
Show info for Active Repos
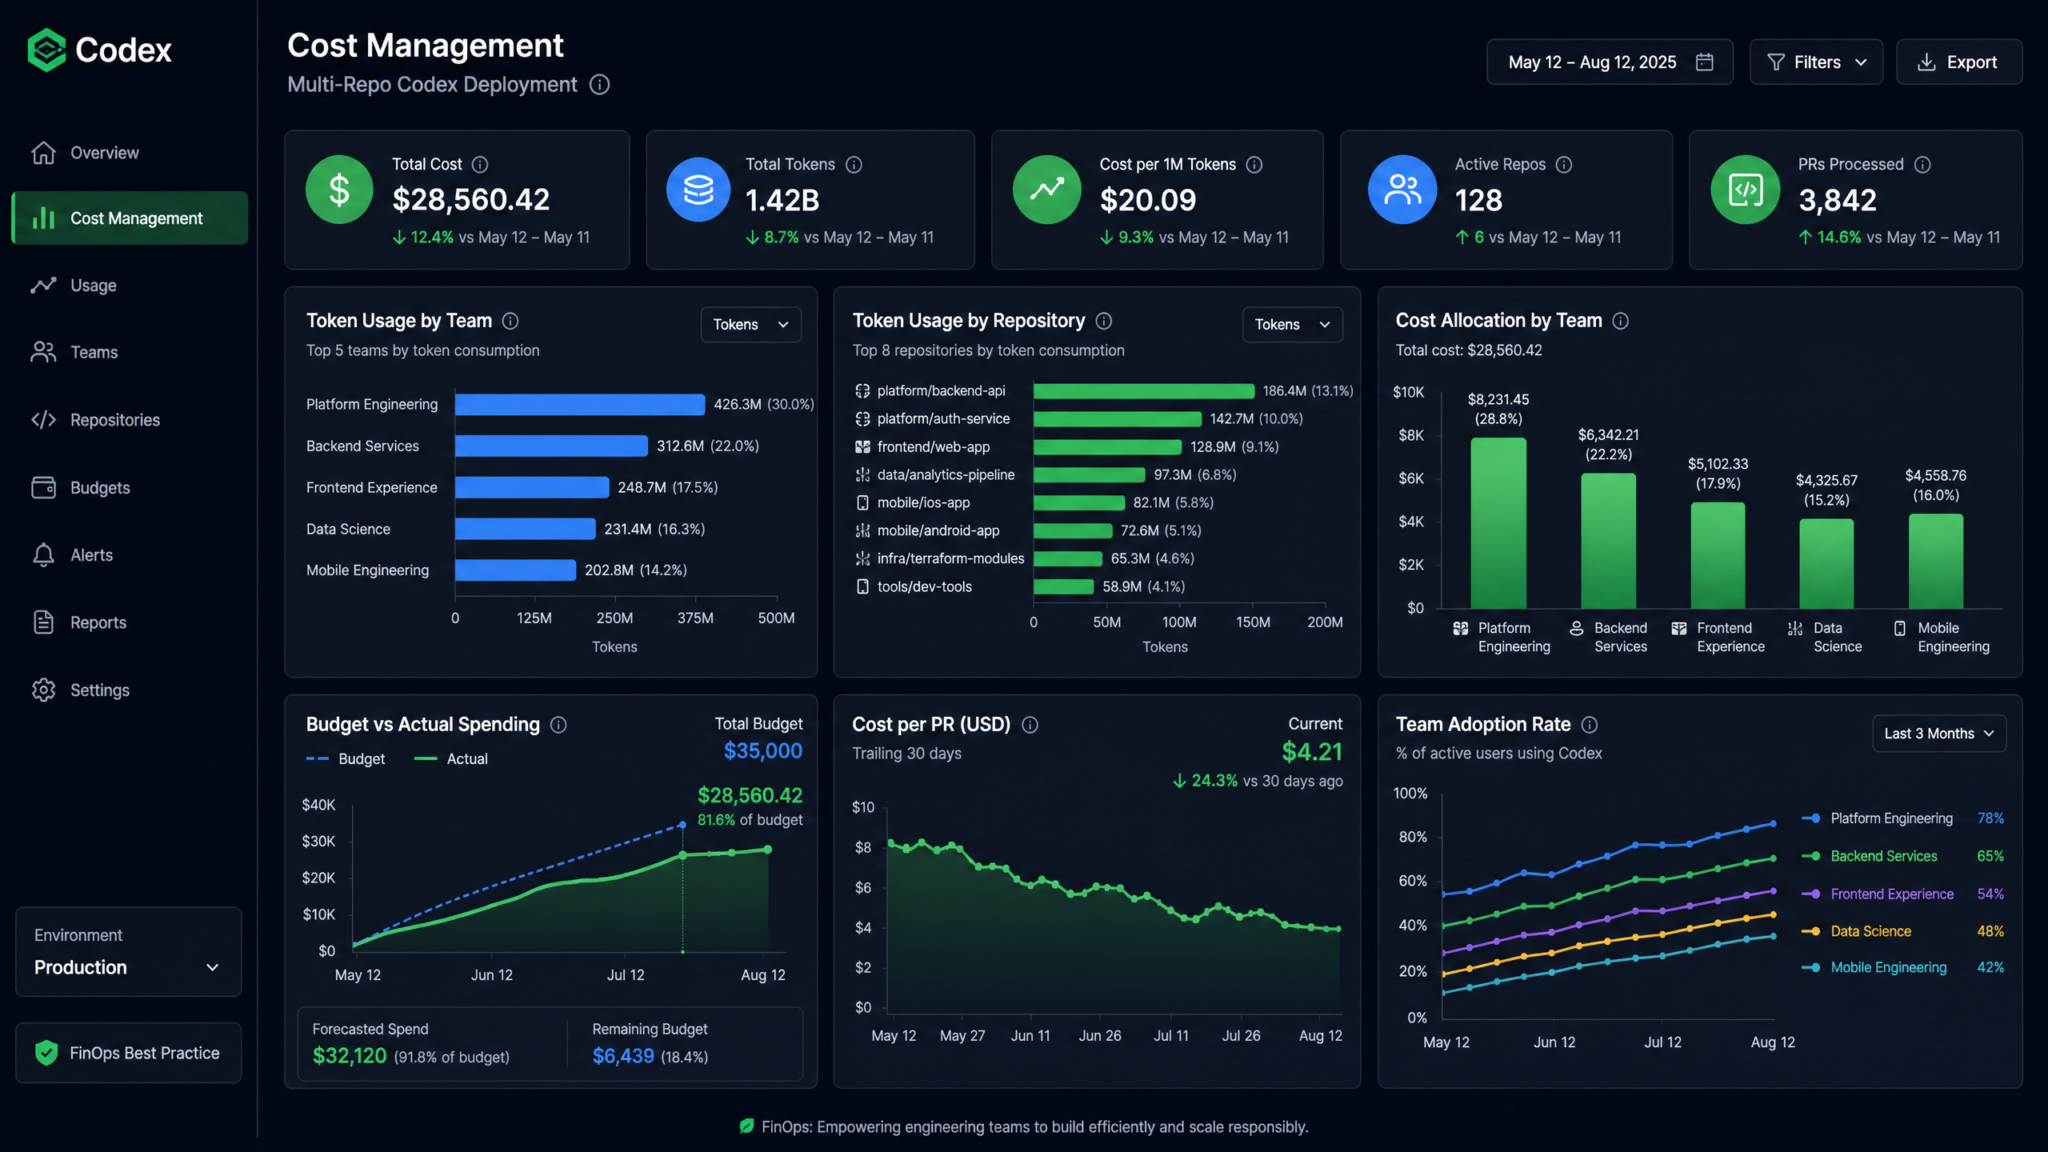coord(1564,164)
